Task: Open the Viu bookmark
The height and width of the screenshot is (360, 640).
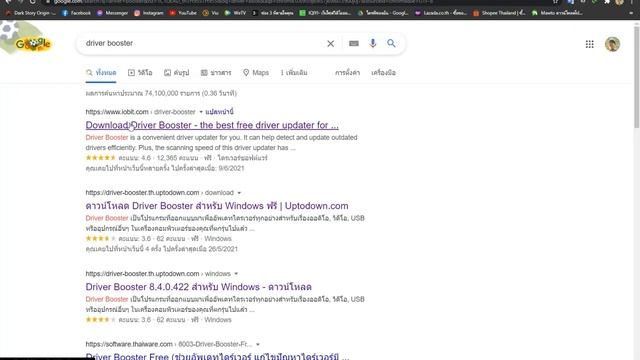Action: pos(211,13)
